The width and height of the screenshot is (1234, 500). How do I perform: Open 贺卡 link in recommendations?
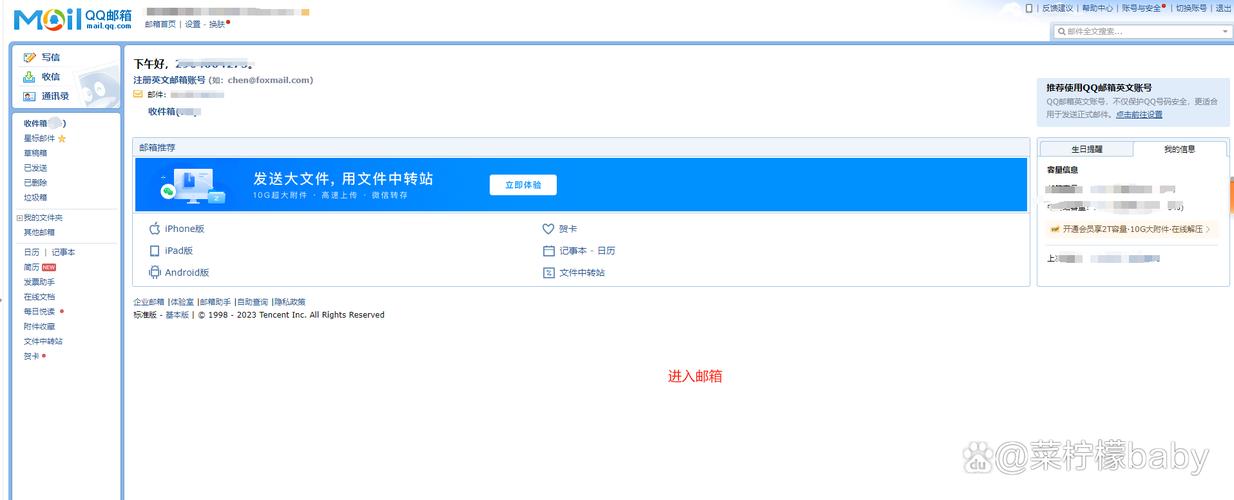(568, 229)
